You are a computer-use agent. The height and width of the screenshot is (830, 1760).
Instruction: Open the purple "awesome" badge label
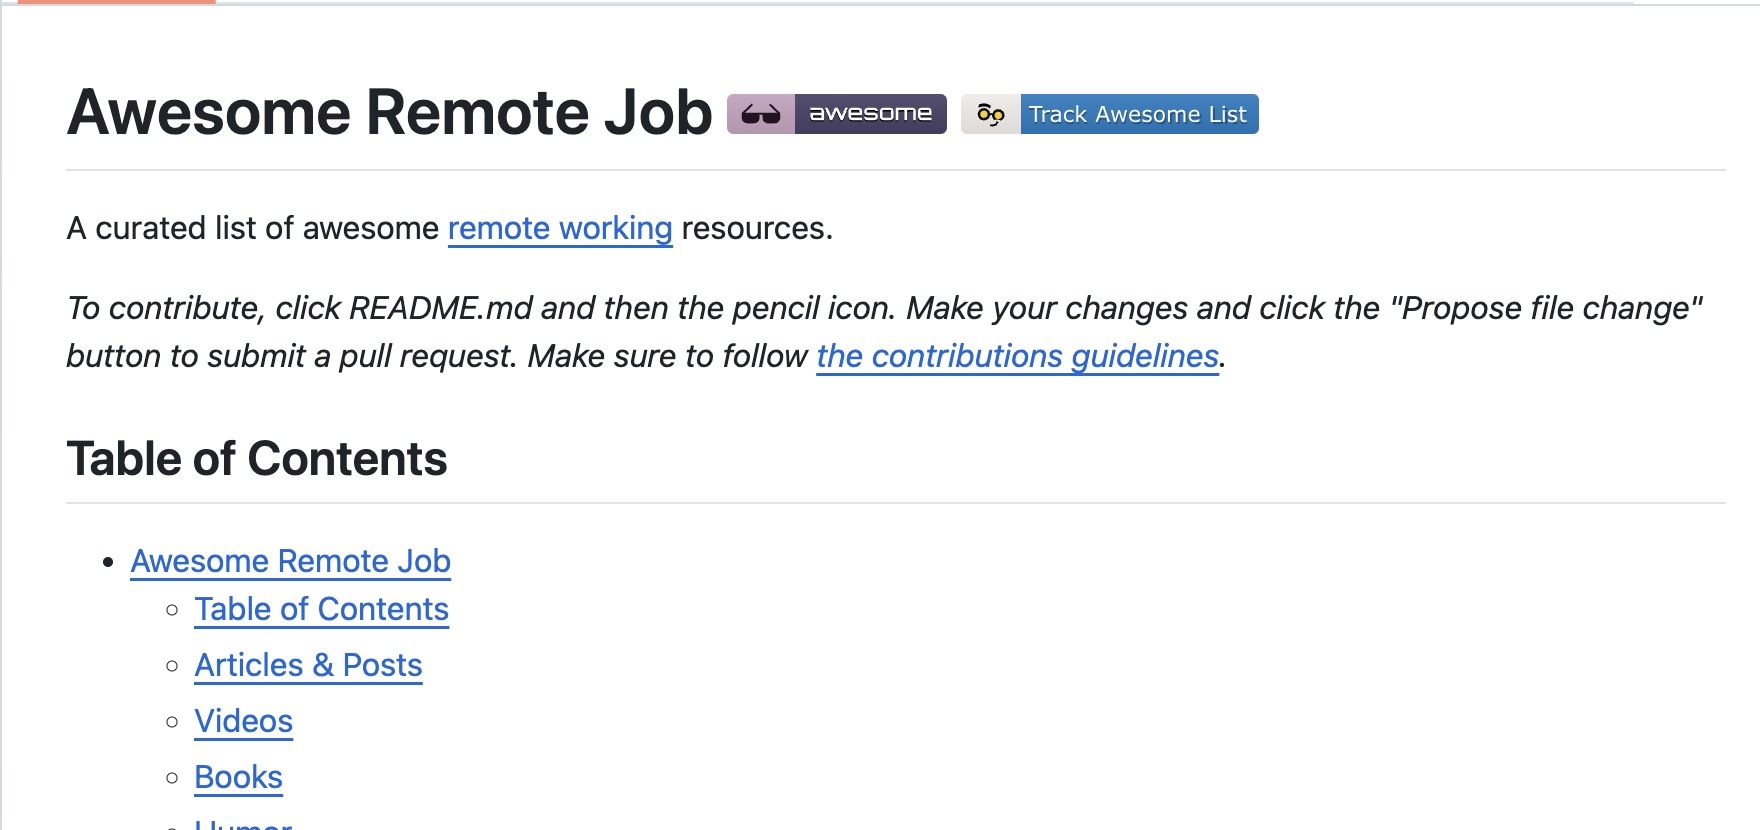pyautogui.click(x=870, y=114)
